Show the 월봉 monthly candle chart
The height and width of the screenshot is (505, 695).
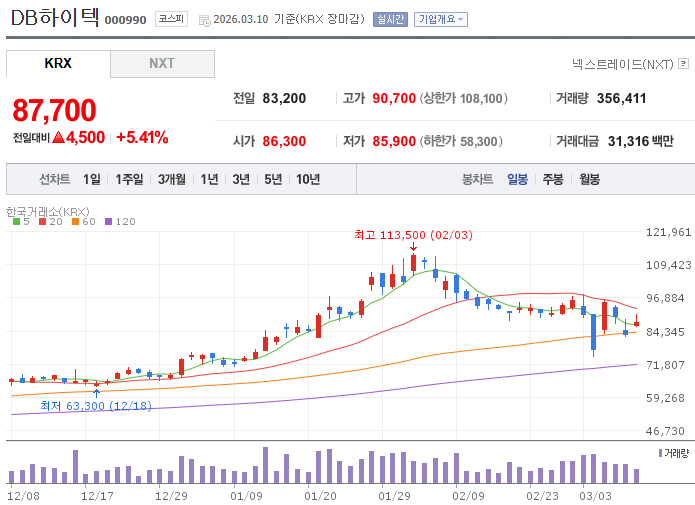click(x=589, y=179)
